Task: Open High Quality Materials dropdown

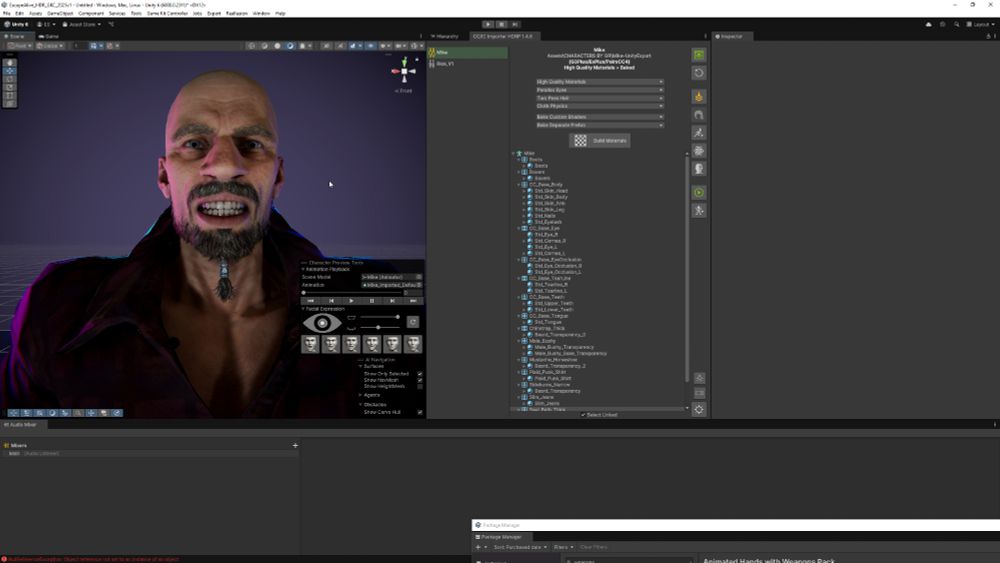Action: tap(599, 82)
